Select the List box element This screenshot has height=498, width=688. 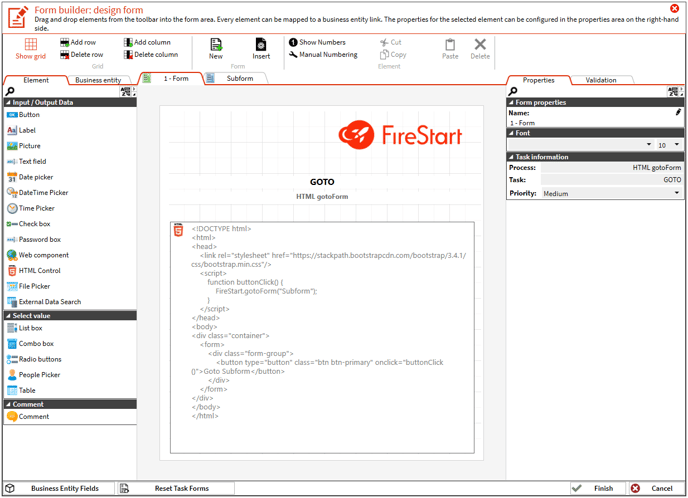[25, 328]
